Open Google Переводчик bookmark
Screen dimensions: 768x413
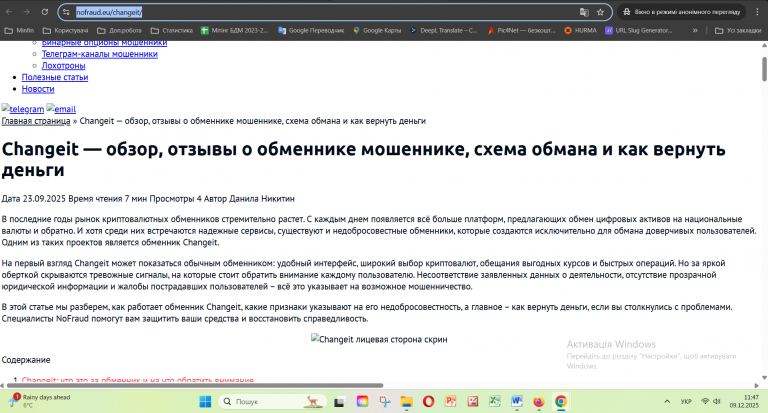pos(311,30)
